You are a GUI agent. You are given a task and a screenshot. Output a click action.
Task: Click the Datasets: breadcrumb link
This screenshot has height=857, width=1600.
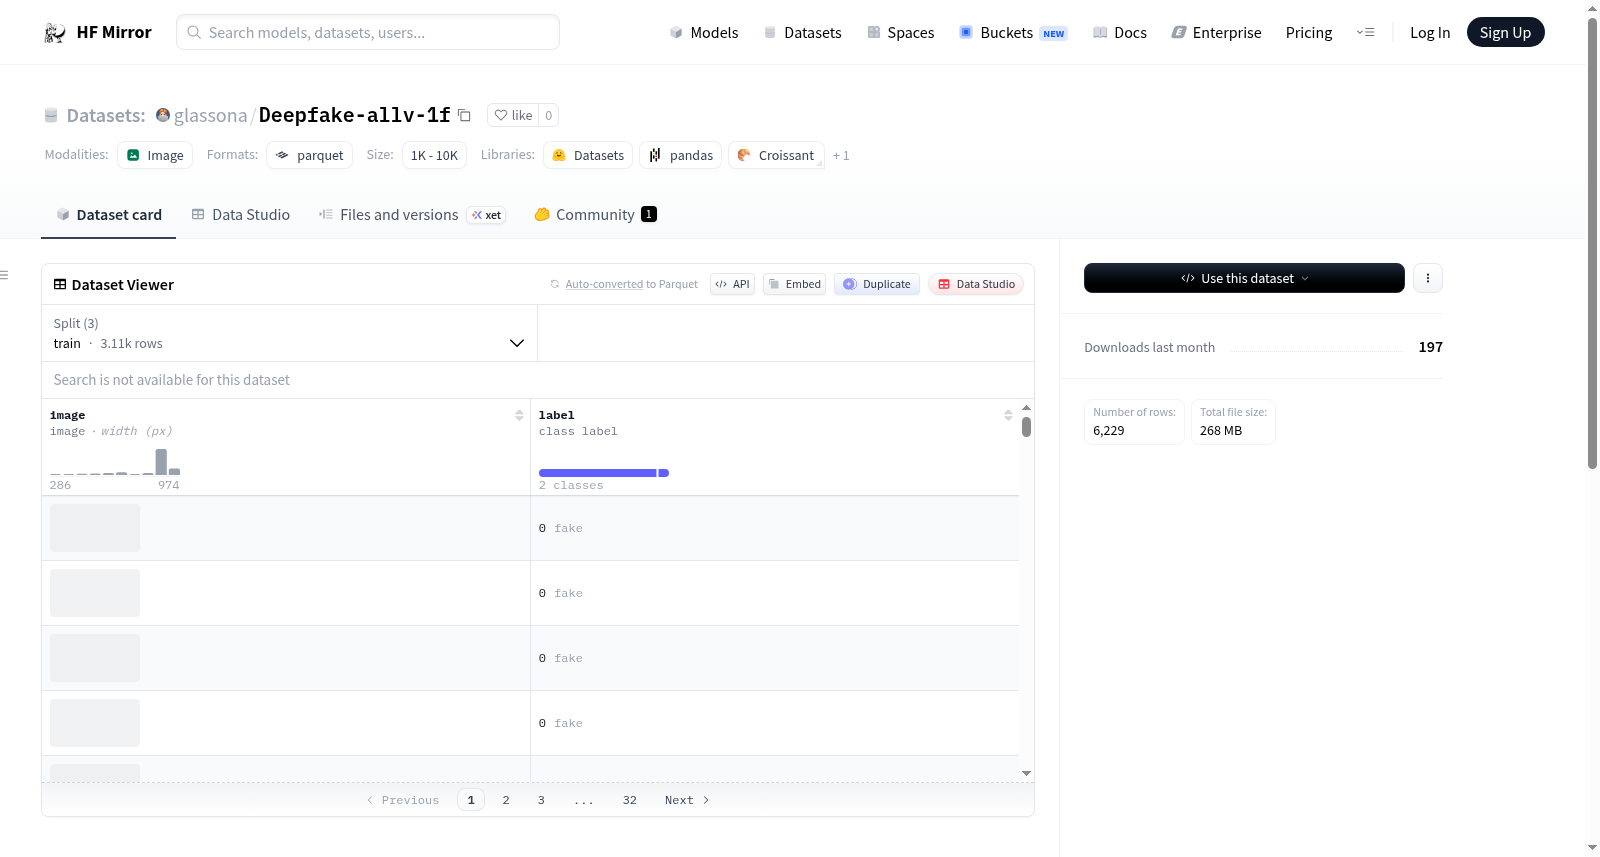106,116
